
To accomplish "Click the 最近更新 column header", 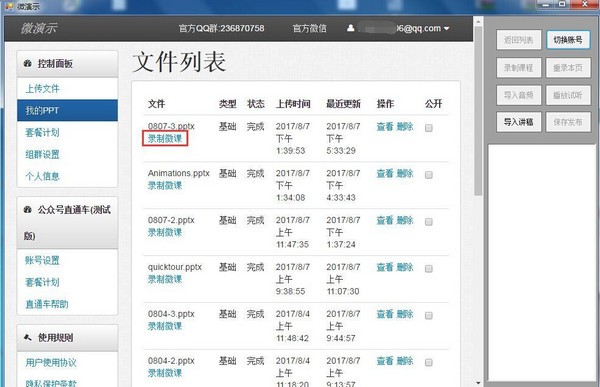I will (x=343, y=104).
